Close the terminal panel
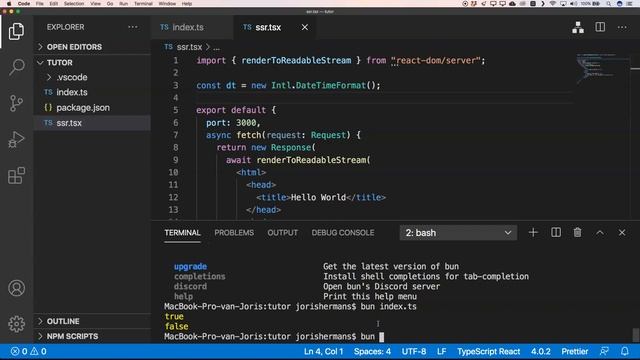 (622, 233)
